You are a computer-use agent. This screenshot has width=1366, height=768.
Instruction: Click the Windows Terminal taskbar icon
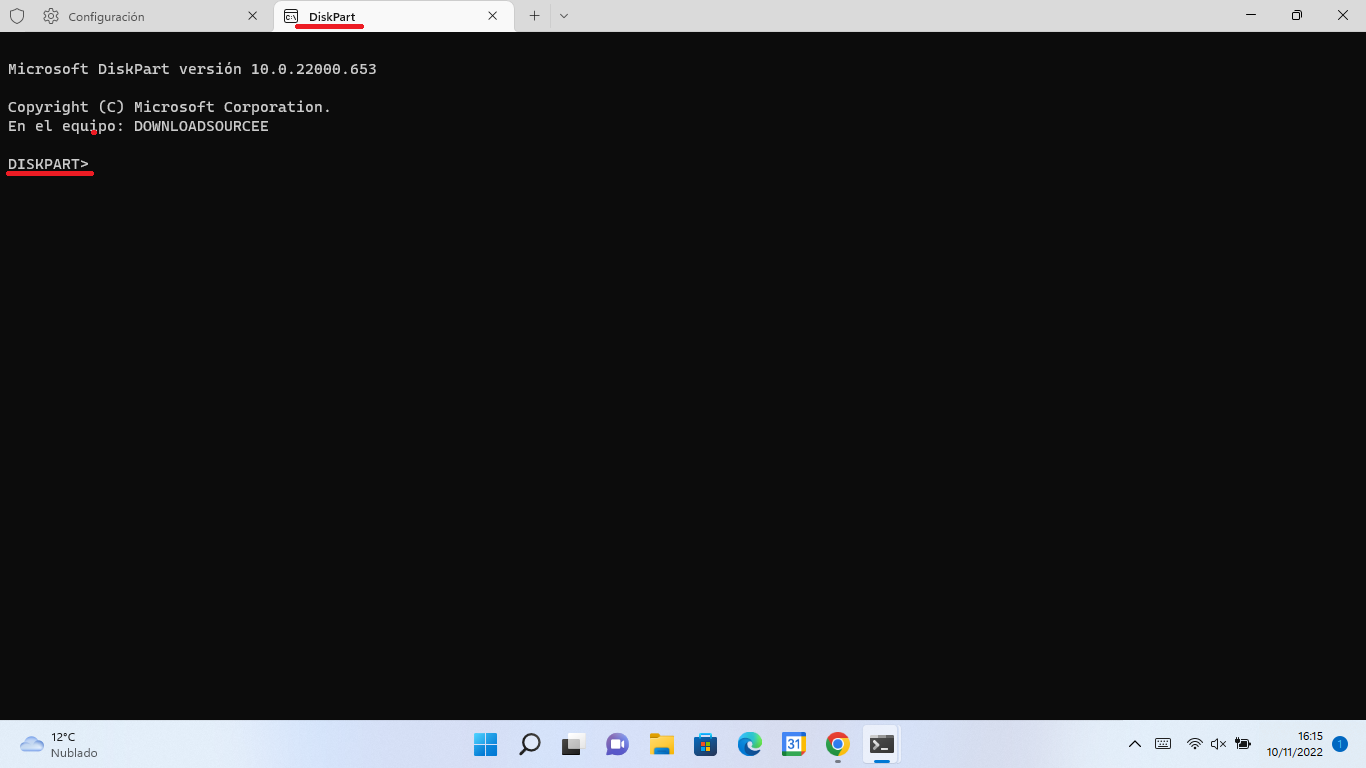pos(881,744)
